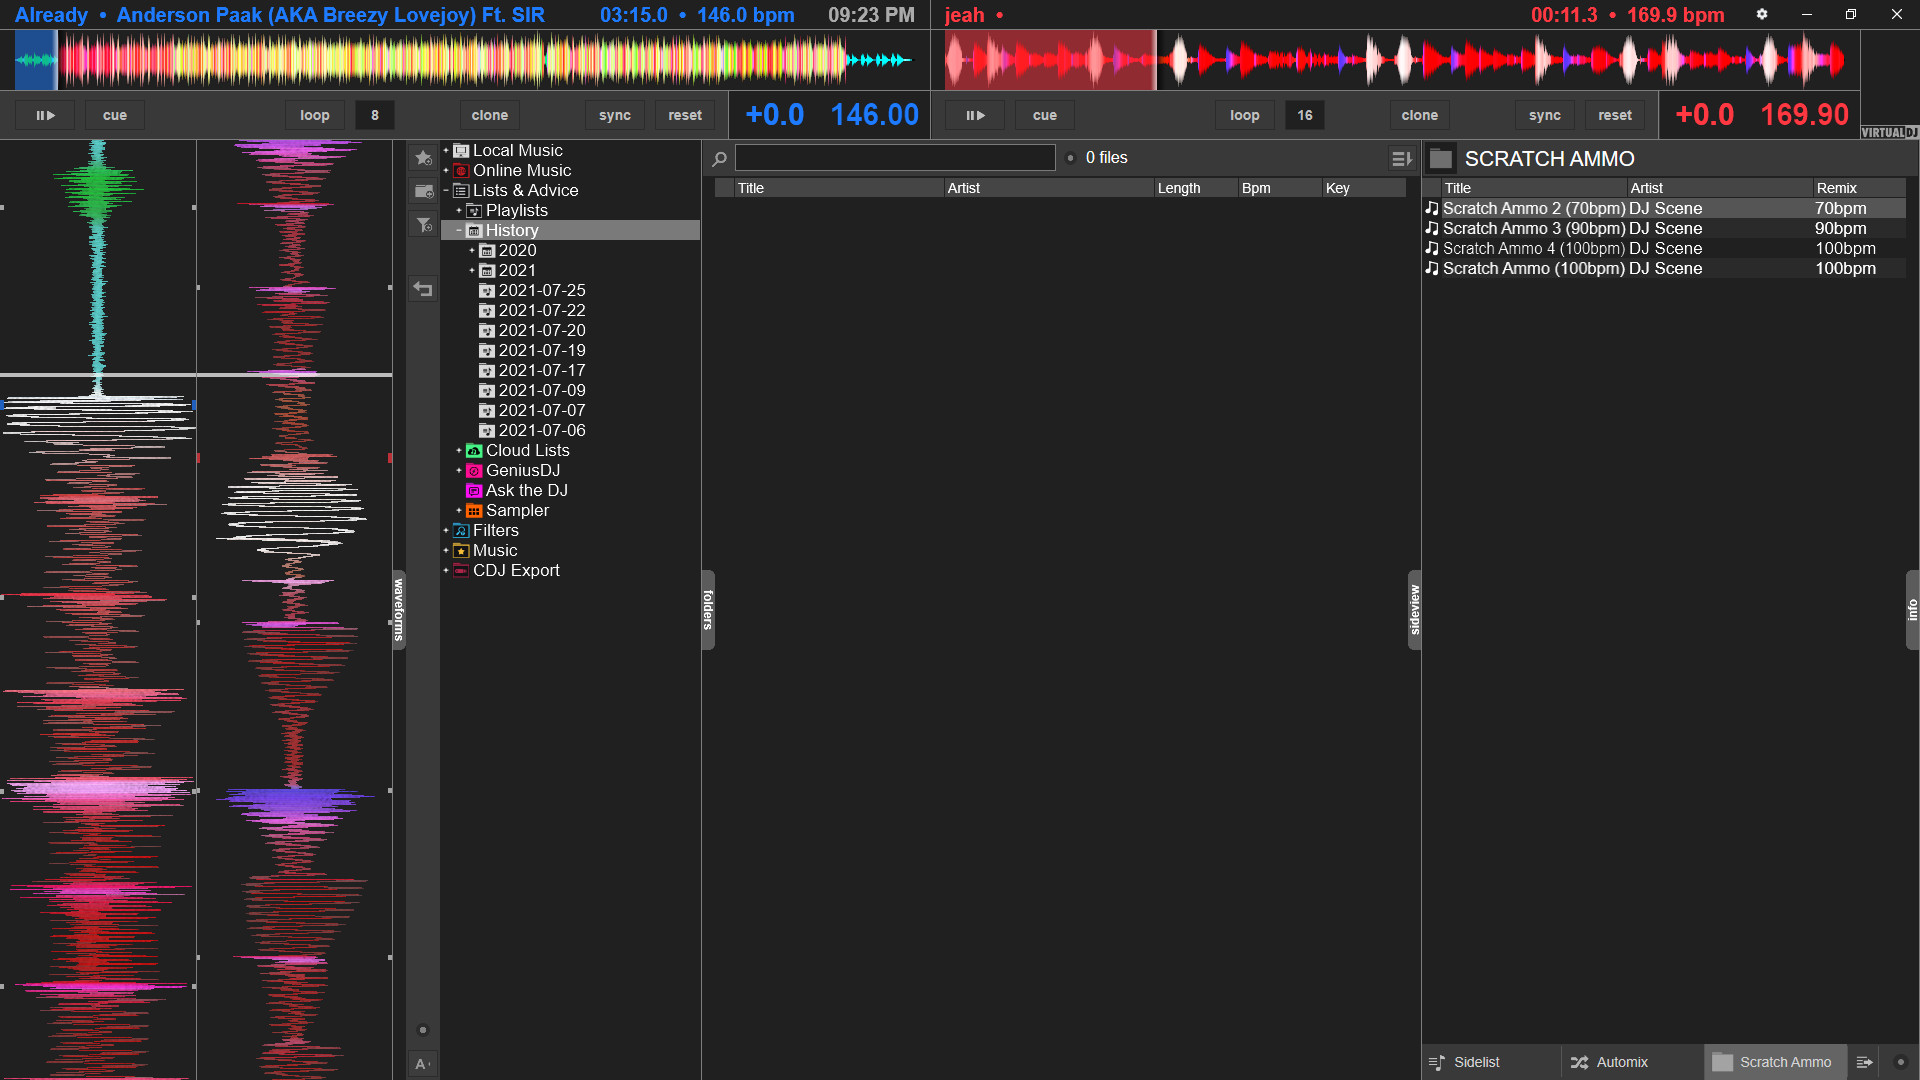Open history entry 2021-07-25

click(x=541, y=291)
